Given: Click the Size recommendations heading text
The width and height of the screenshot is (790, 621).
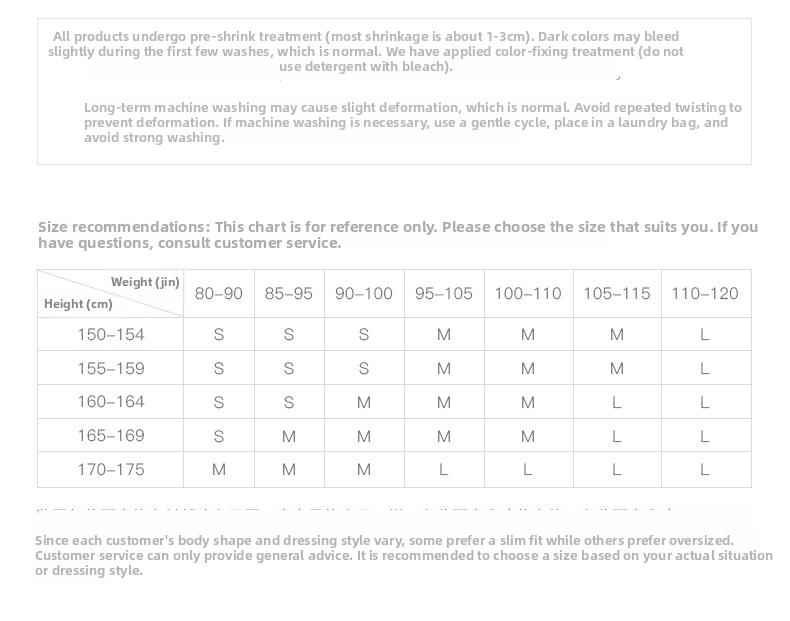Looking at the screenshot, I should (x=398, y=235).
